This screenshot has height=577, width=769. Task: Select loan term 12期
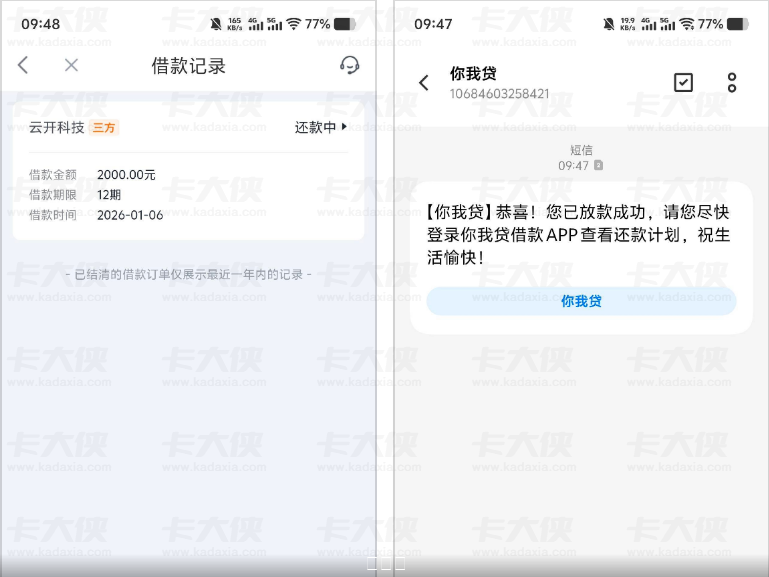[x=109, y=195]
